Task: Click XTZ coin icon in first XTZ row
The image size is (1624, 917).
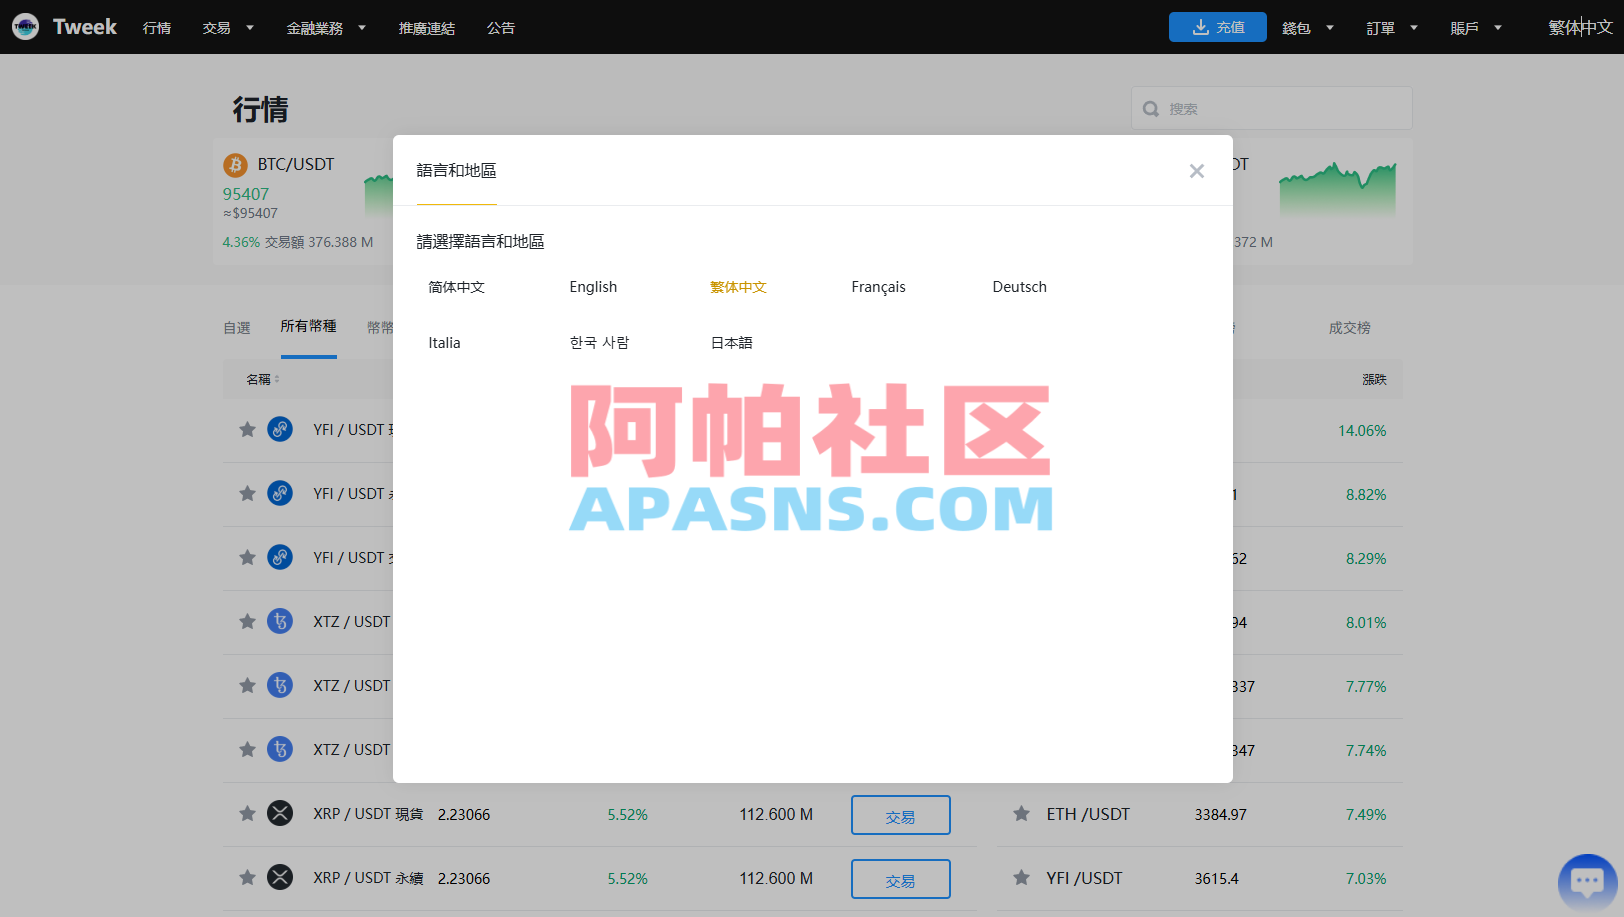Action: [280, 621]
